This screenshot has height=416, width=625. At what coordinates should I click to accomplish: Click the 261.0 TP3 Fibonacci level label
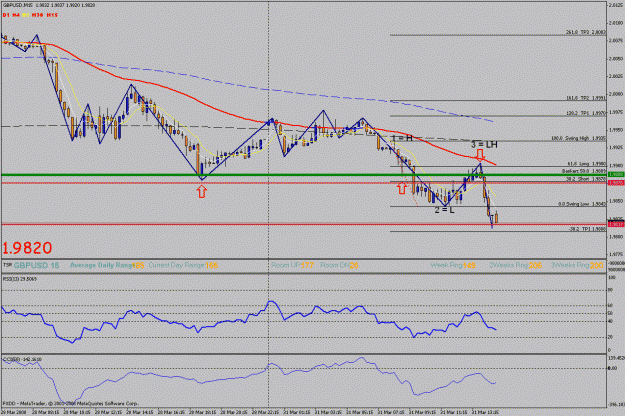pos(586,32)
